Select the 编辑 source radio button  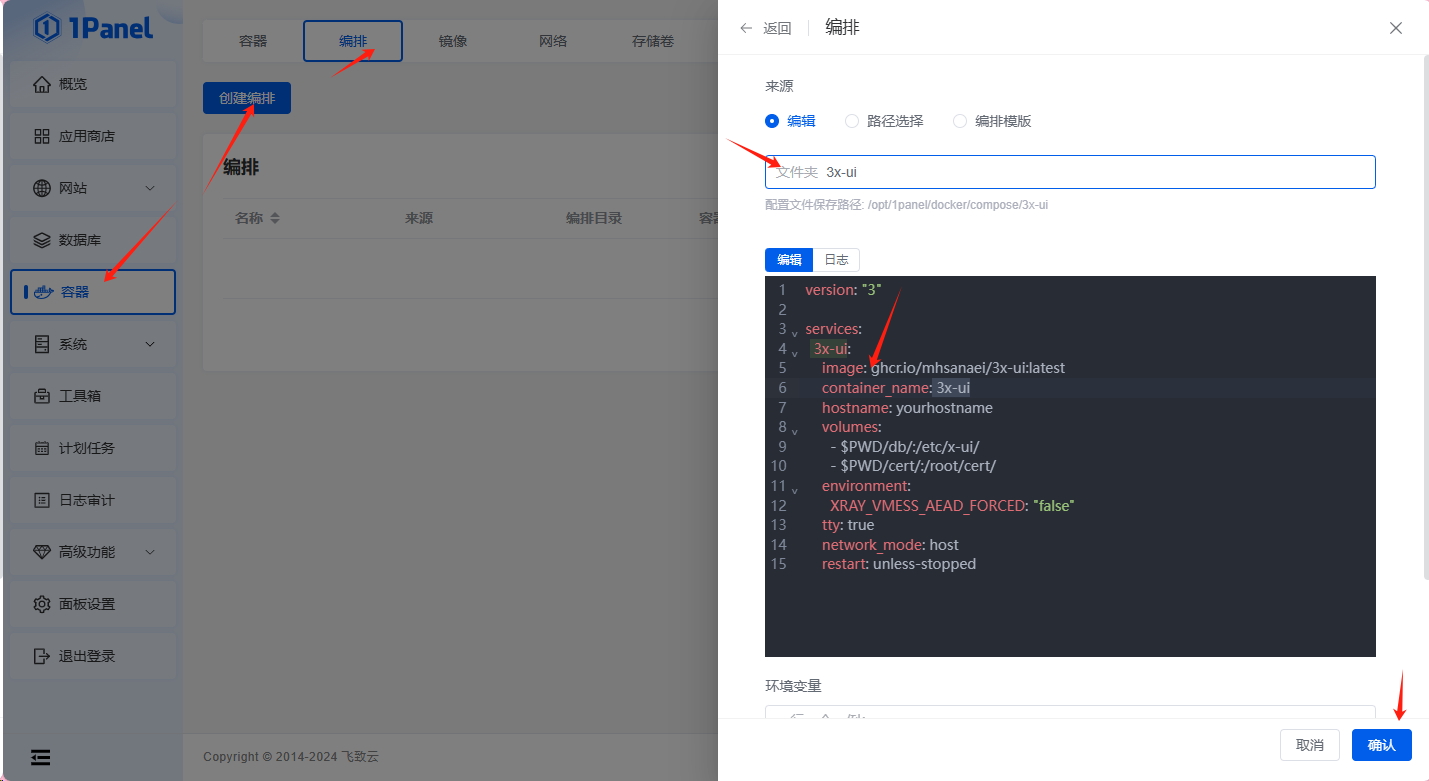(771, 121)
